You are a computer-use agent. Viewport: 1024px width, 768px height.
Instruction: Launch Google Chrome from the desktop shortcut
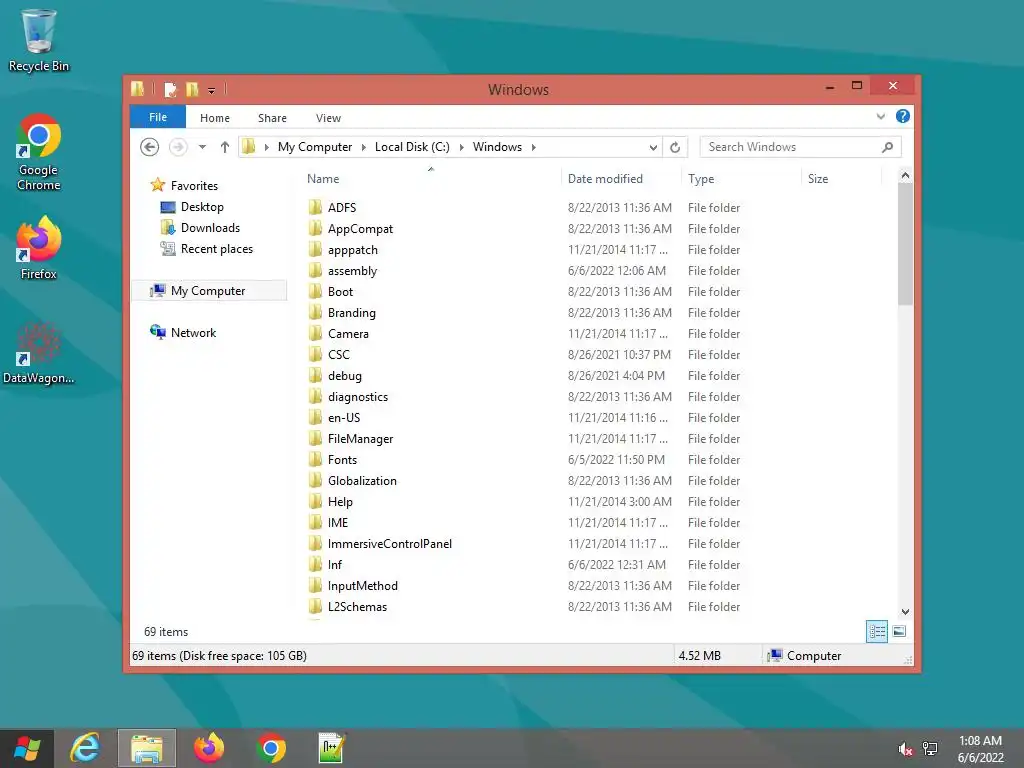(x=39, y=152)
